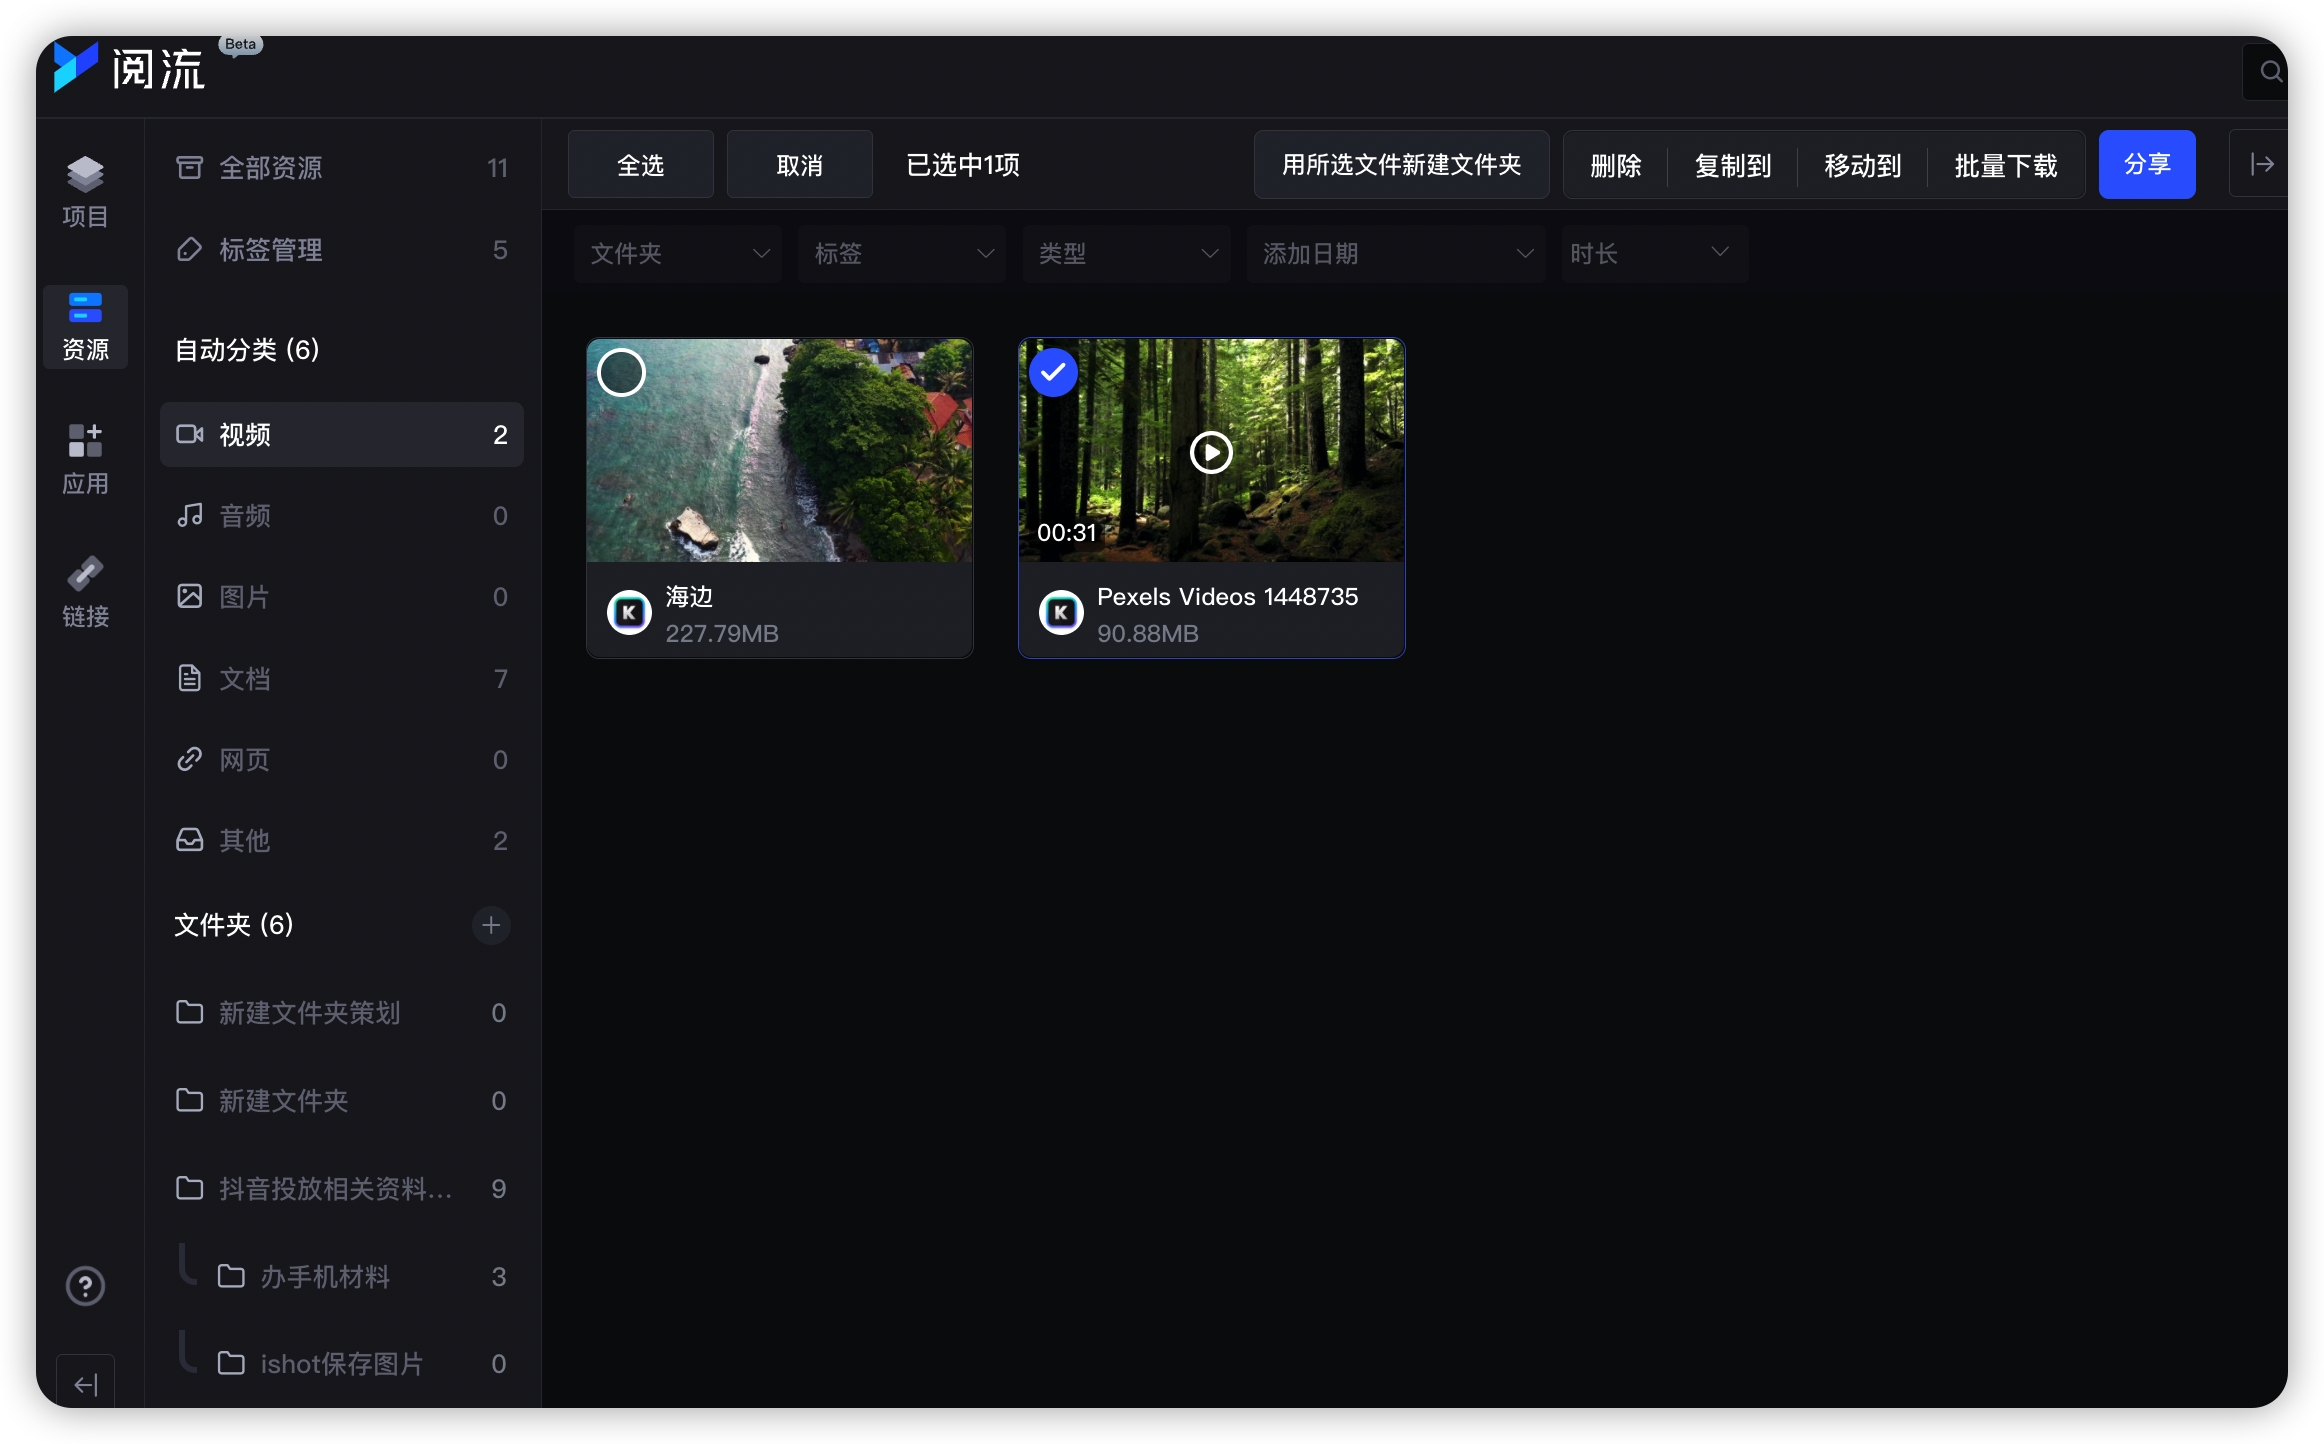Open the 新建文件夹 folder with 0 items

click(342, 1101)
